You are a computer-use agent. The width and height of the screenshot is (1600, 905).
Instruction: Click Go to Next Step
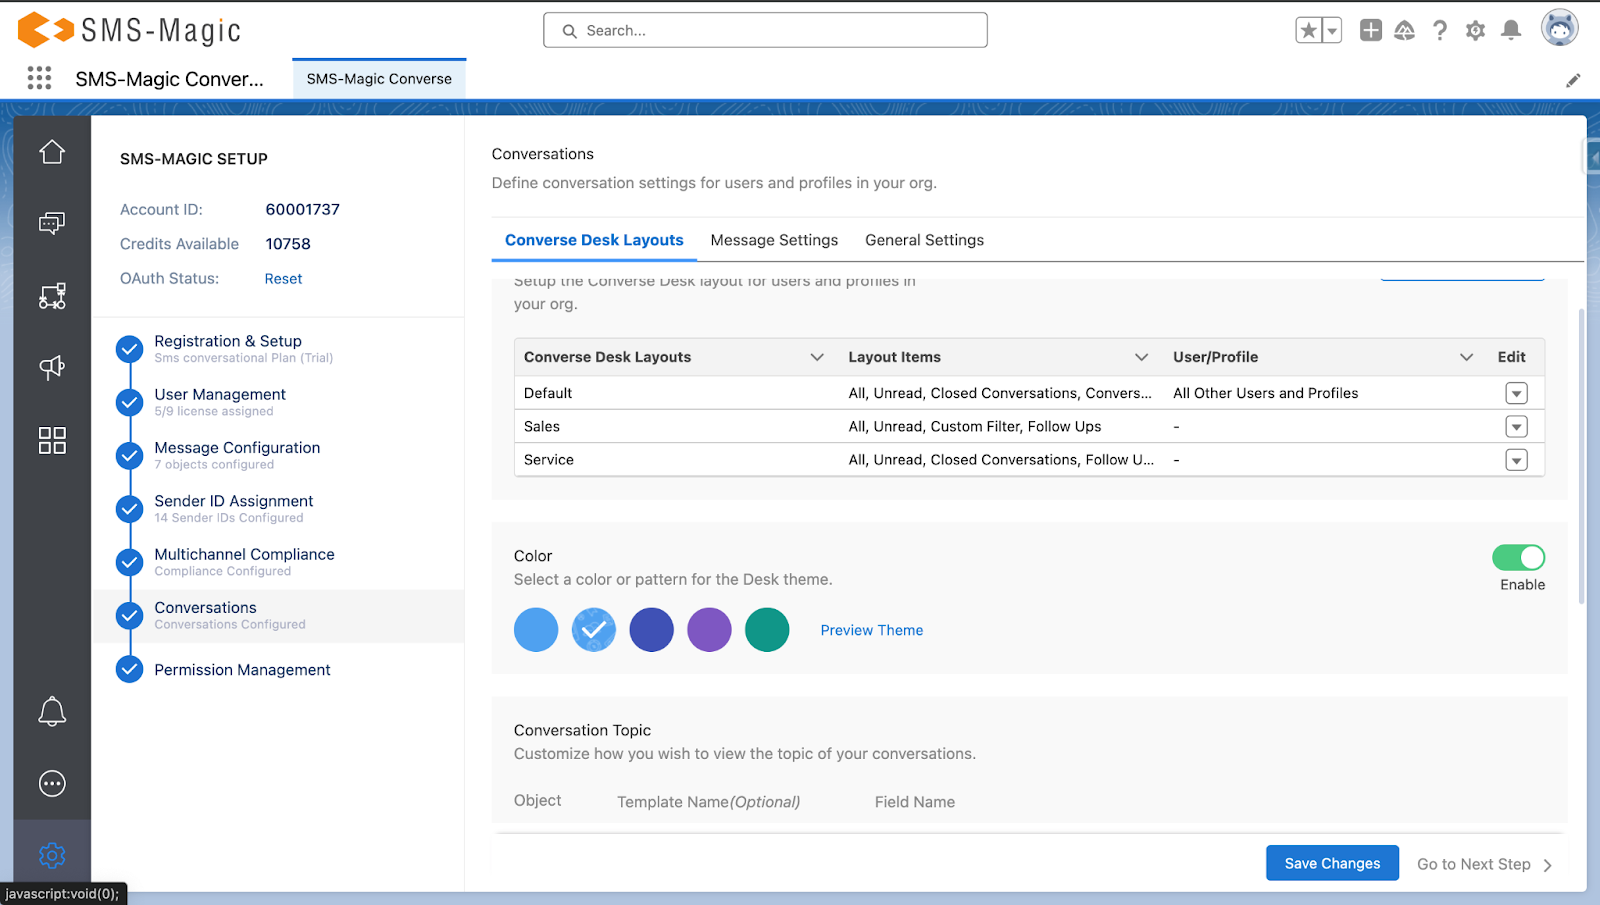[1484, 864]
